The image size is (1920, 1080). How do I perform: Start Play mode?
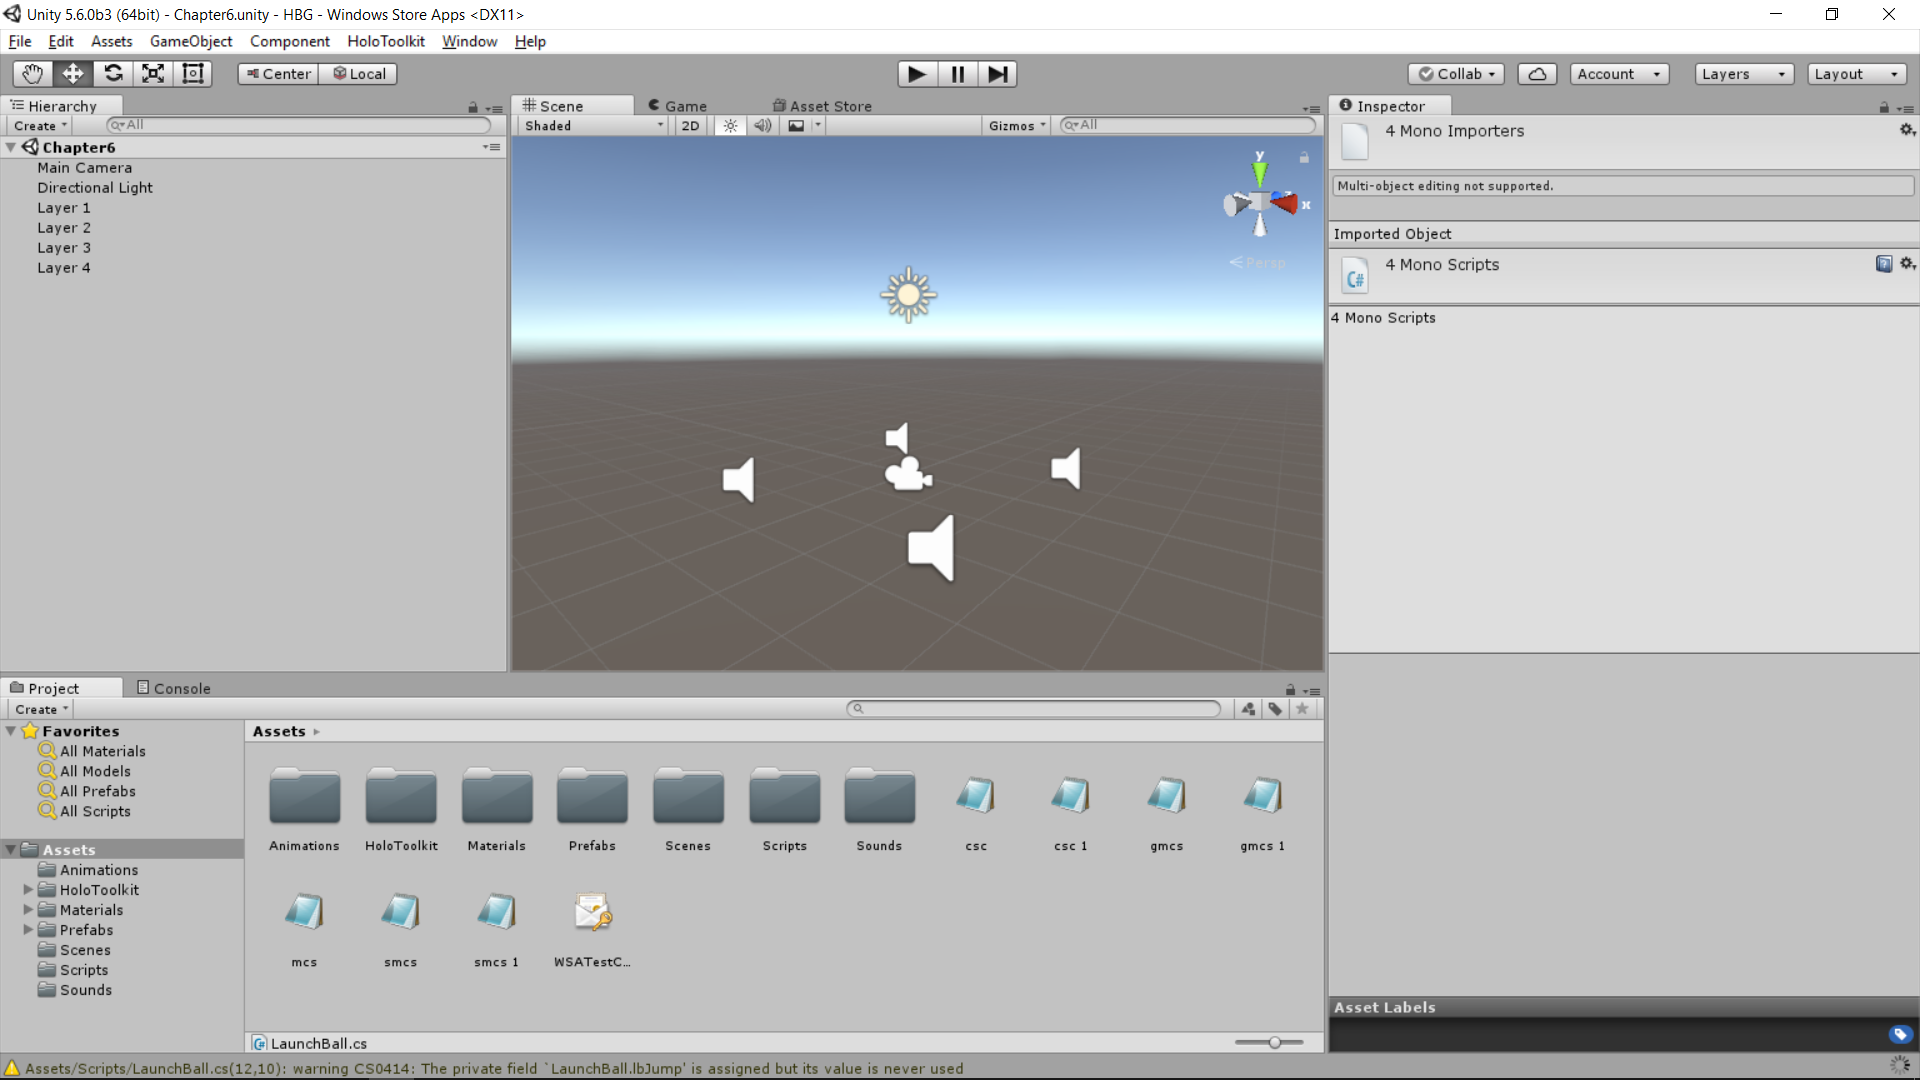pyautogui.click(x=917, y=74)
